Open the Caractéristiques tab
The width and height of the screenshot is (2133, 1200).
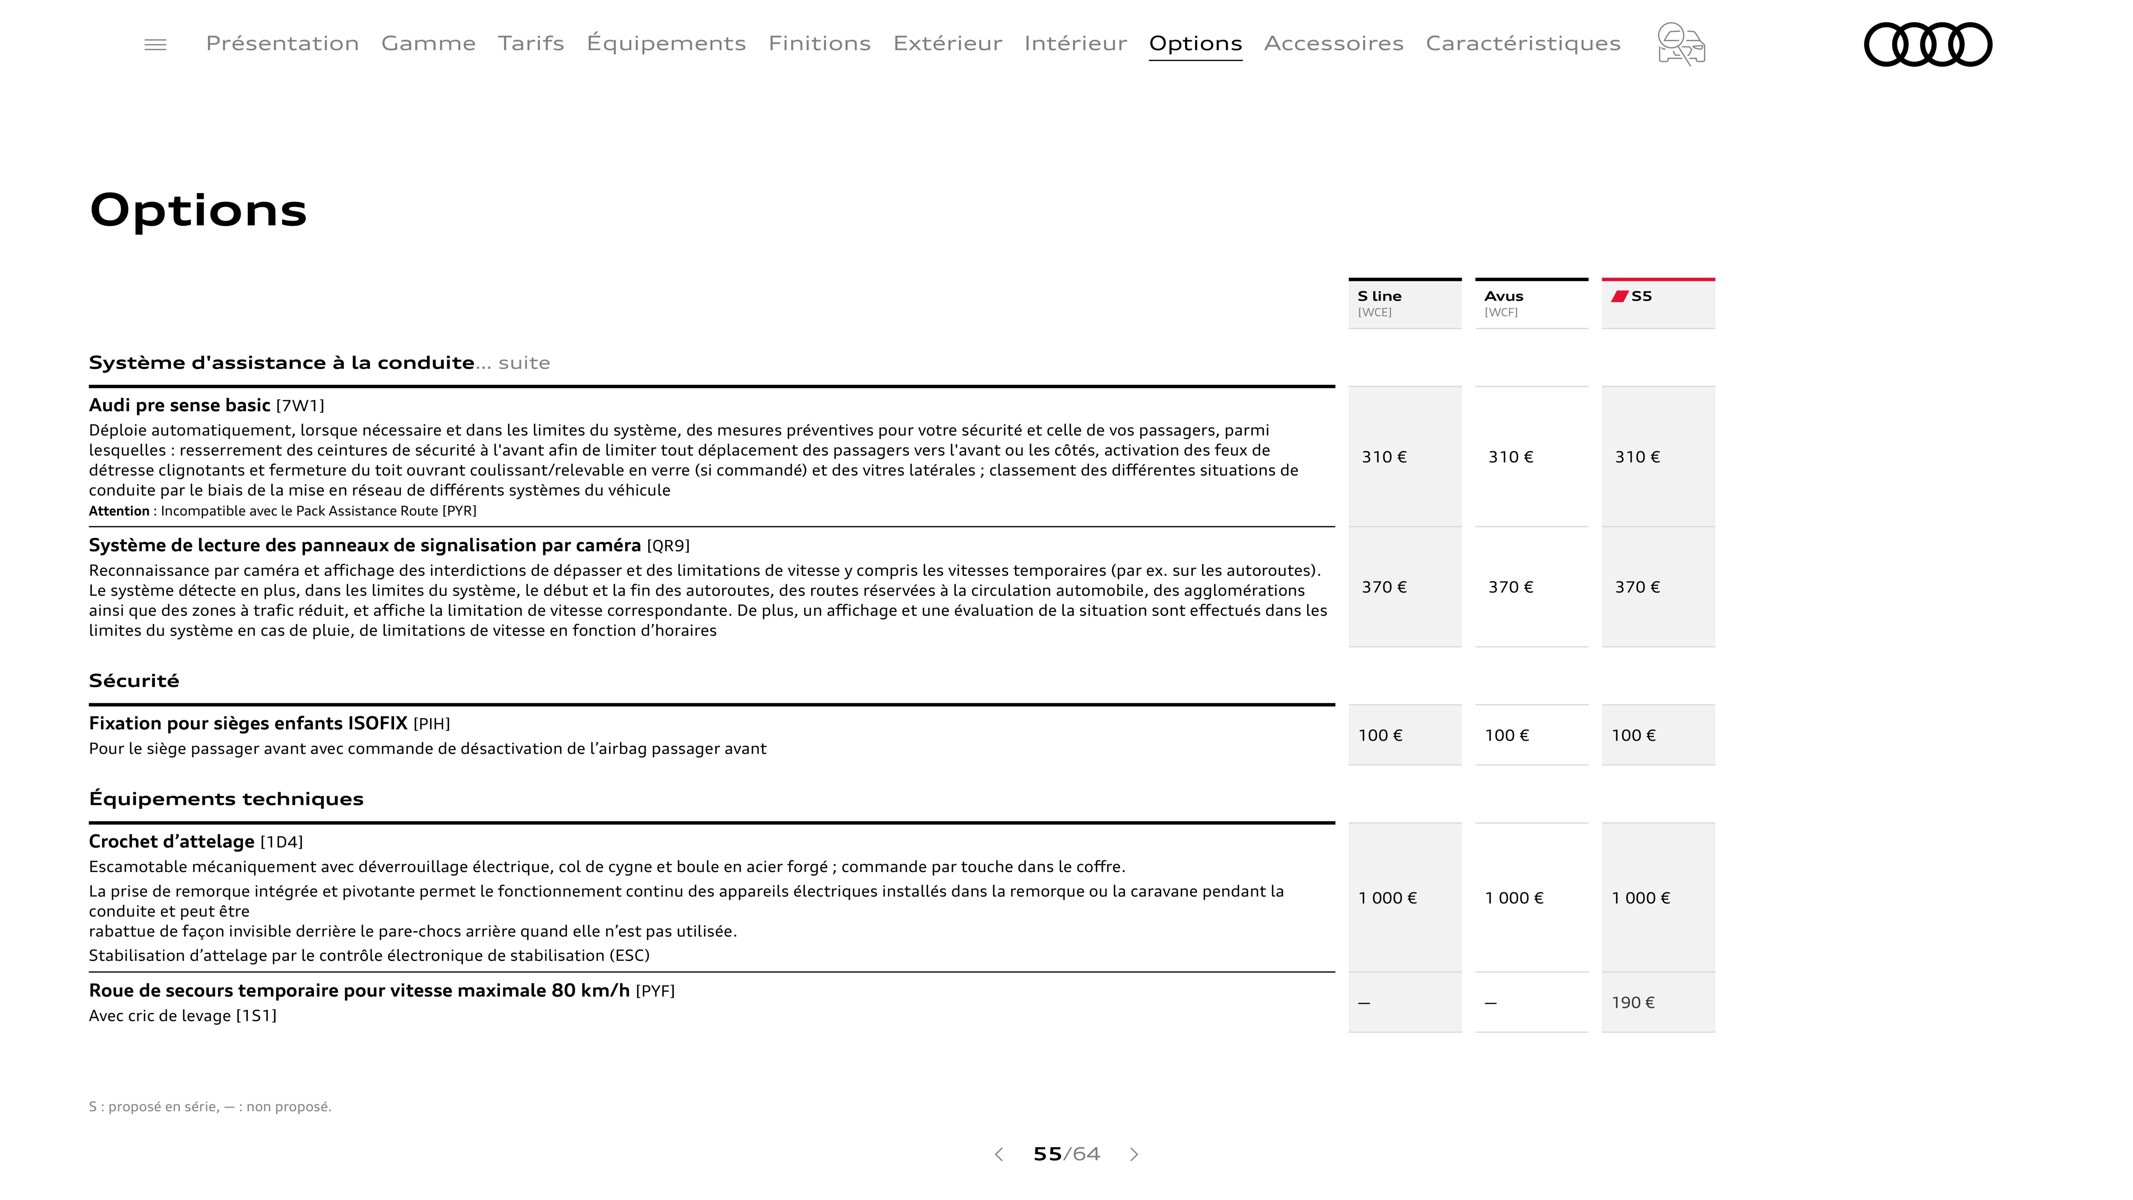pos(1523,43)
